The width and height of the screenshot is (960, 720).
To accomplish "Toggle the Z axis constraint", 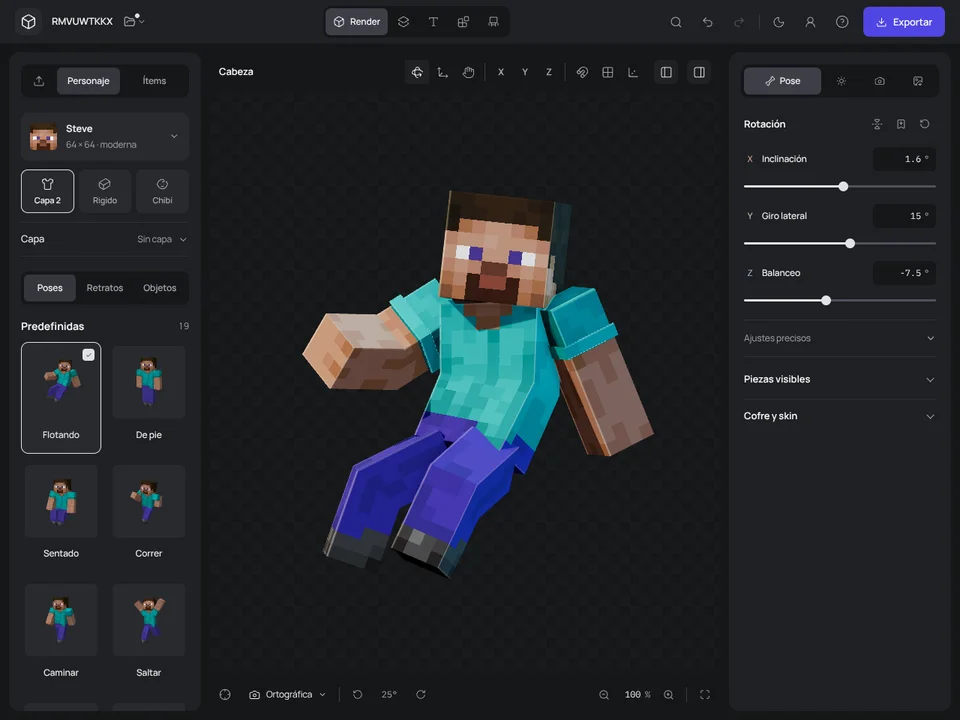I will 549,72.
